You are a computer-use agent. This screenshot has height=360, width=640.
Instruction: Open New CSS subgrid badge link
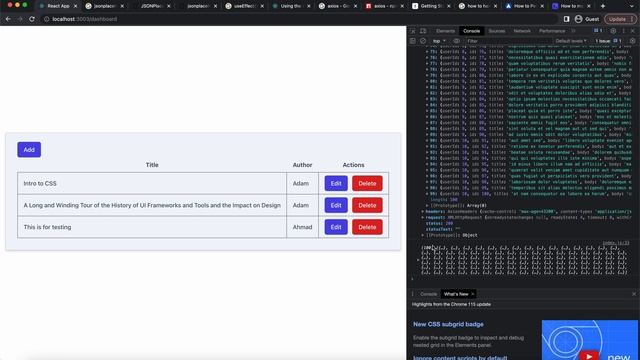(448, 324)
